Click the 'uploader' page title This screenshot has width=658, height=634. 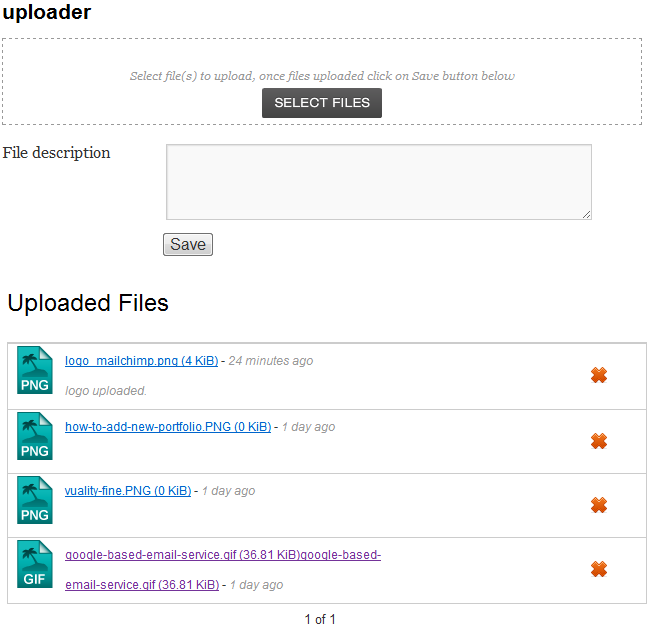47,12
